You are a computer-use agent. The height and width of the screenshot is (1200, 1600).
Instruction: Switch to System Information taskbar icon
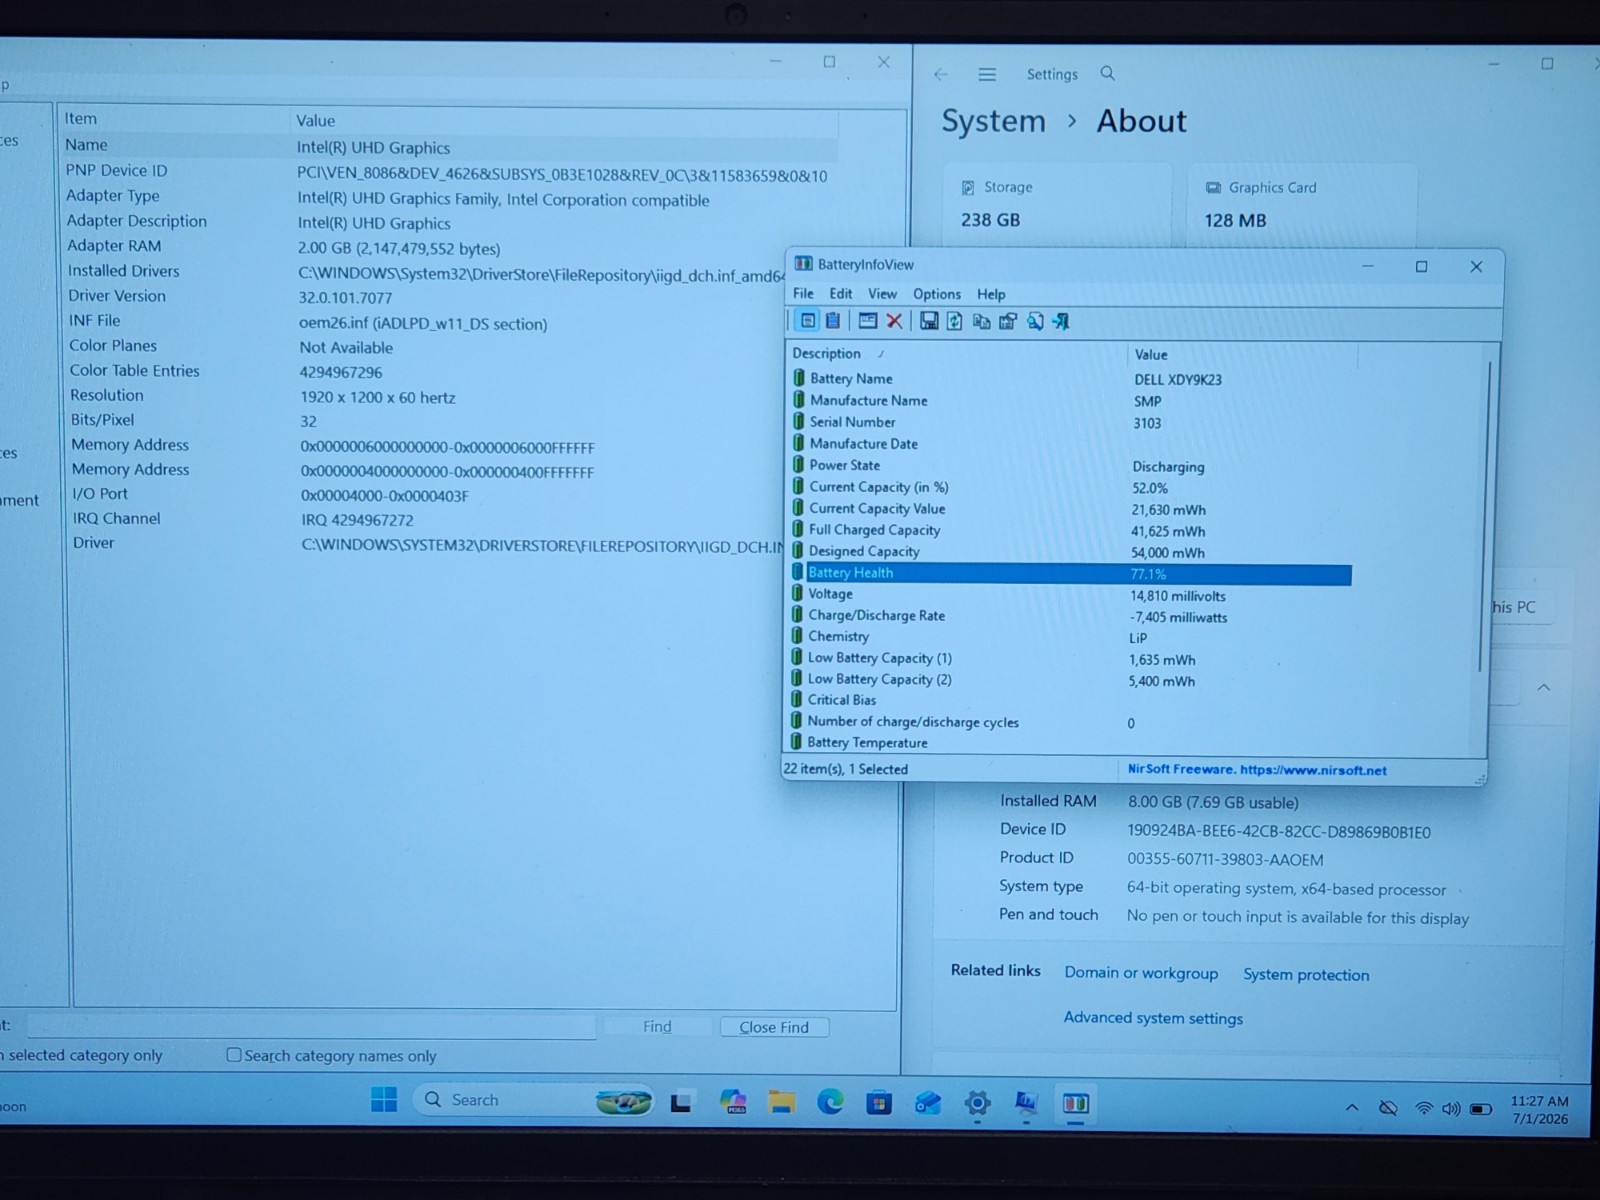pos(1026,1103)
